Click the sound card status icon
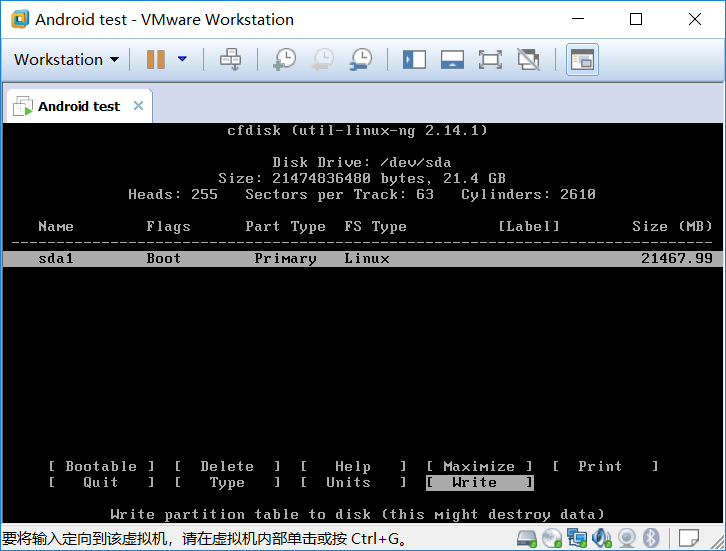The height and width of the screenshot is (551, 726). point(602,538)
